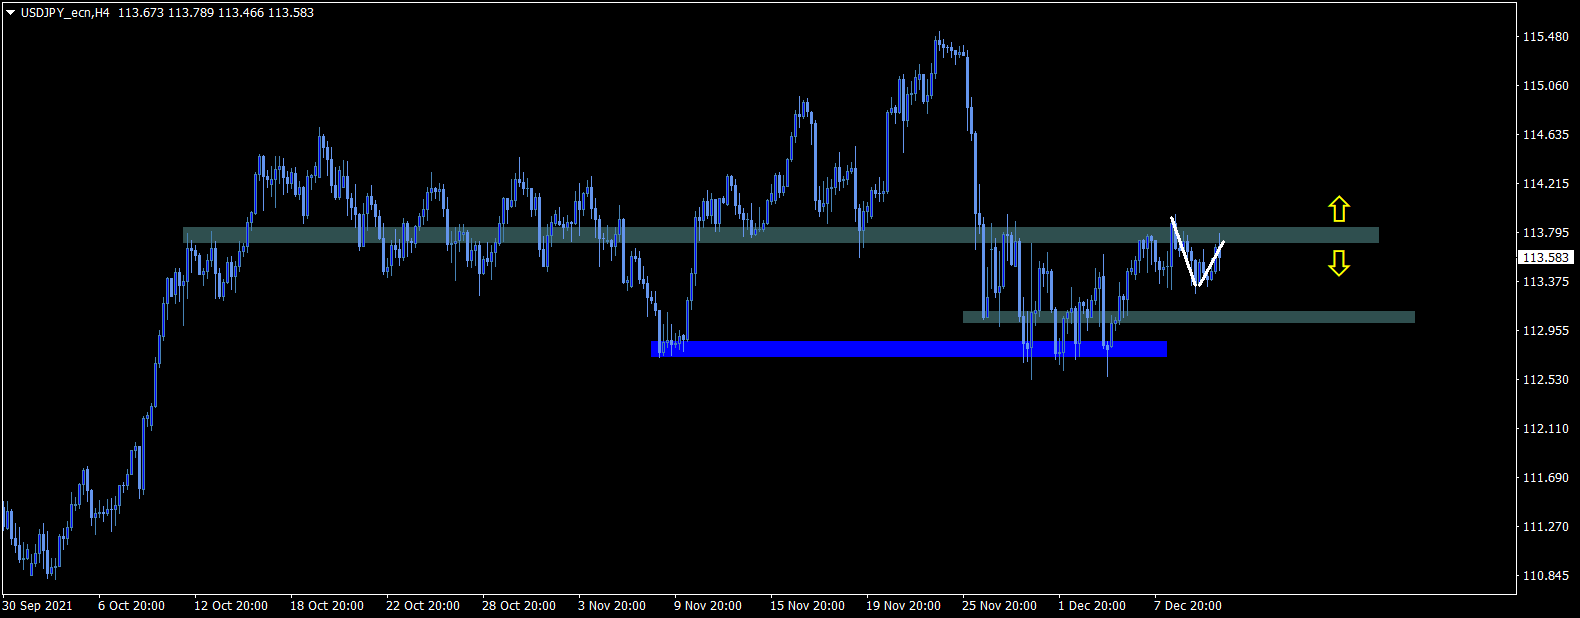Click price scale label 115.060
This screenshot has height=618, width=1580.
1545,86
